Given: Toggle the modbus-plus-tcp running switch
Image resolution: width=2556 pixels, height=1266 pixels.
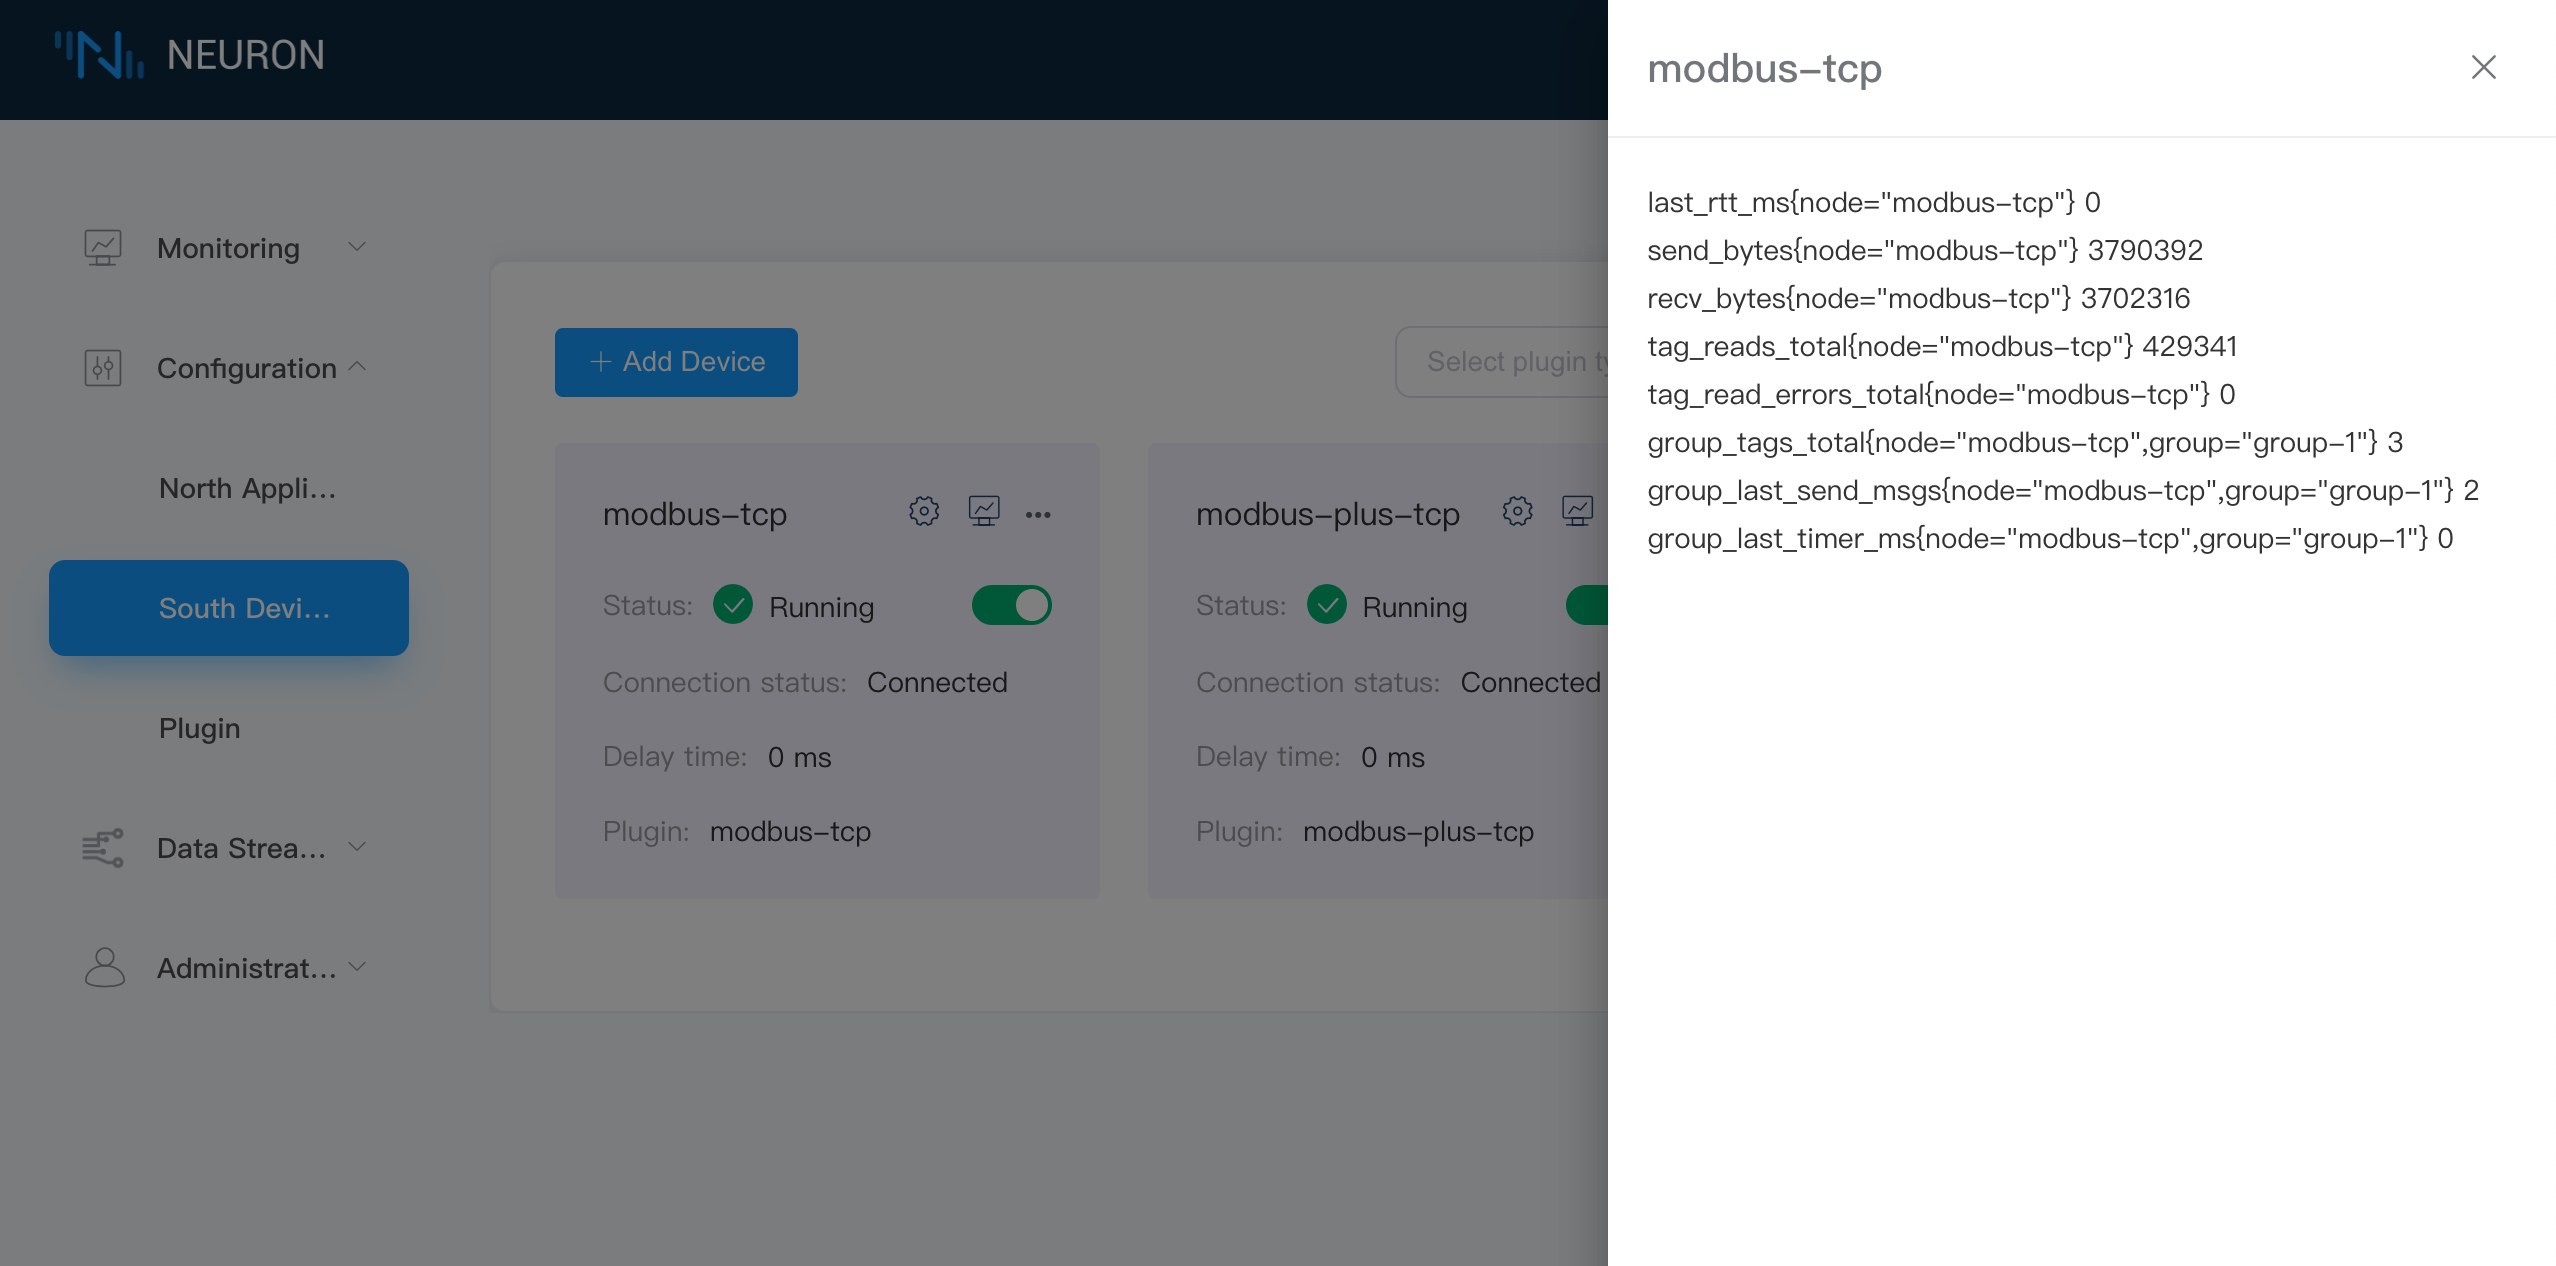Looking at the screenshot, I should pyautogui.click(x=1602, y=604).
